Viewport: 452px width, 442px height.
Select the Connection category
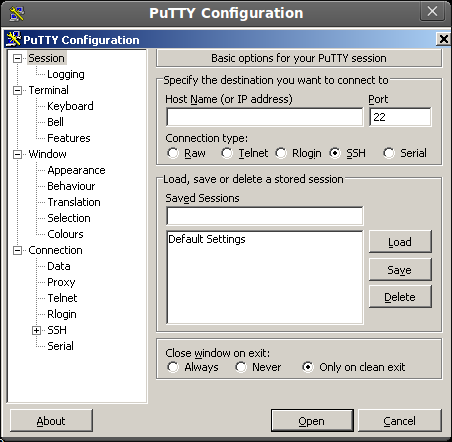pos(55,250)
